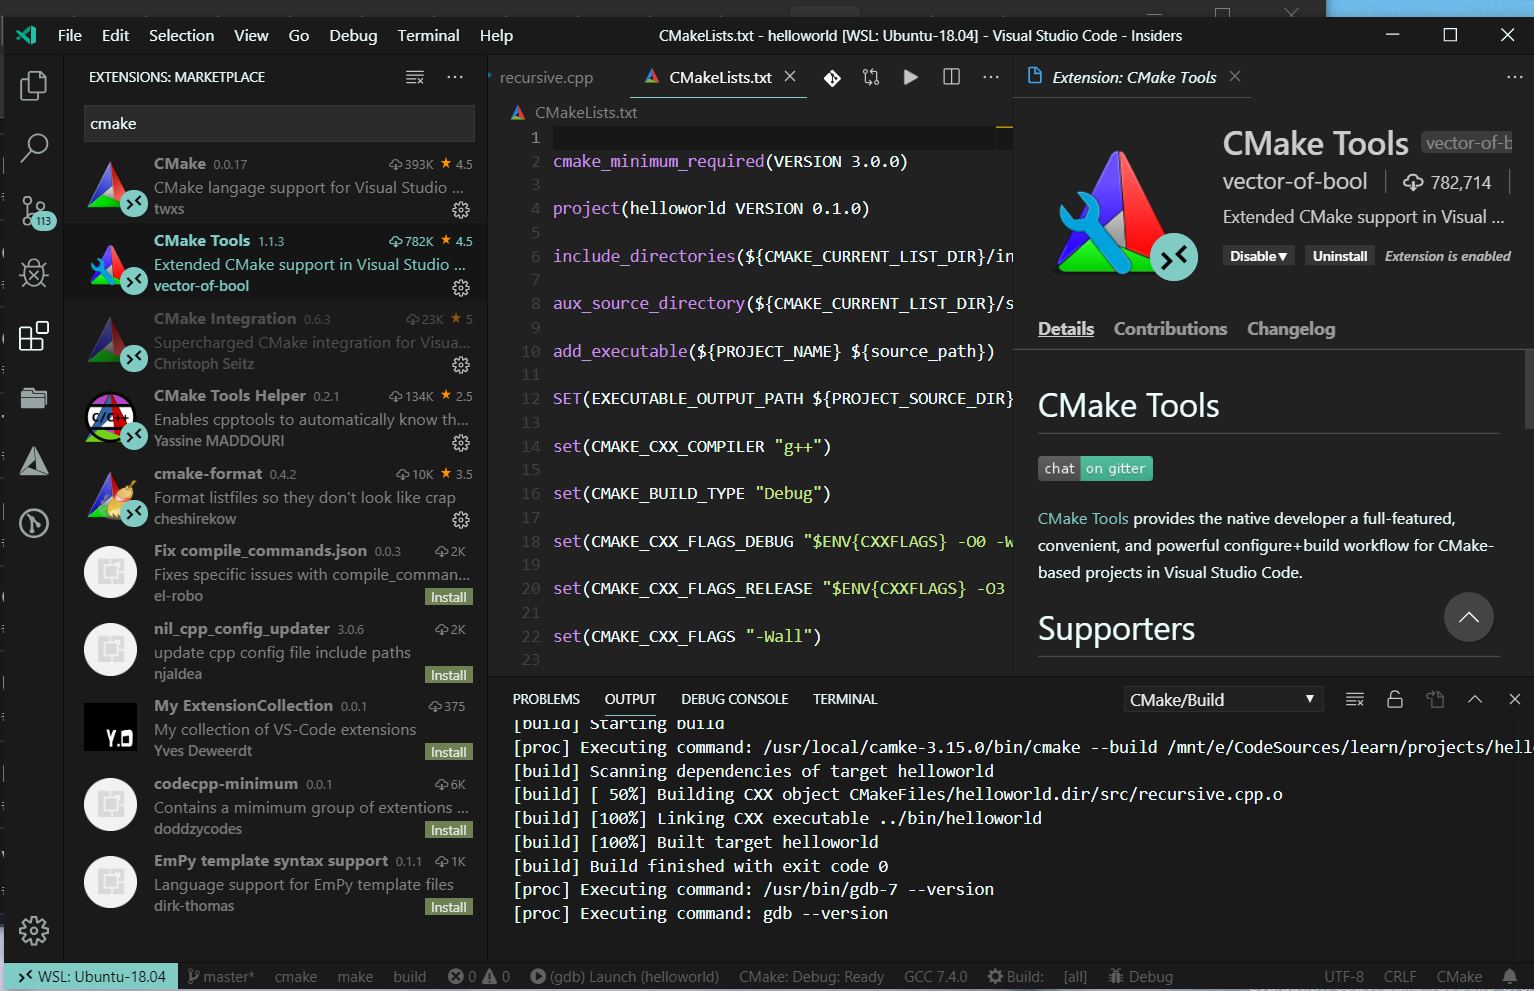Open more actions for CMakeLists editor group
Image resolution: width=1534 pixels, height=991 pixels.
(991, 77)
